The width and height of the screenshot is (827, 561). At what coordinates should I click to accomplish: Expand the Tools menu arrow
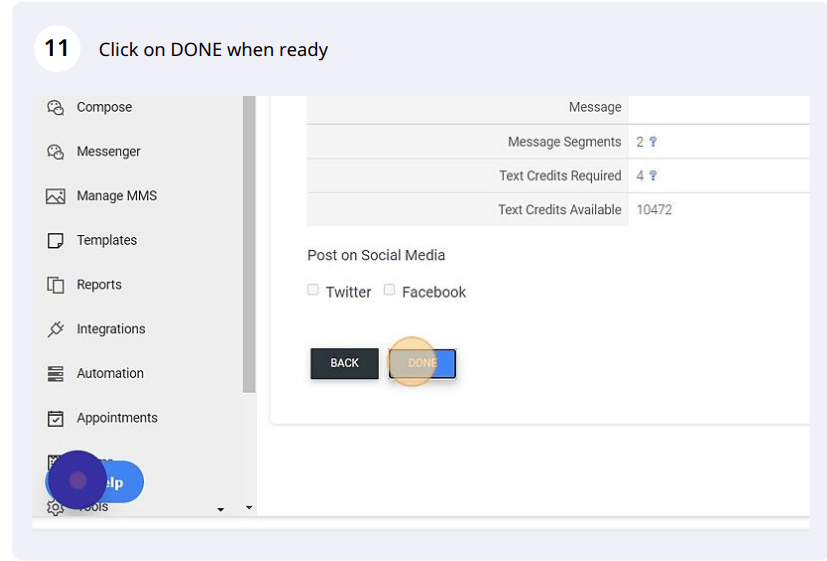(x=220, y=509)
